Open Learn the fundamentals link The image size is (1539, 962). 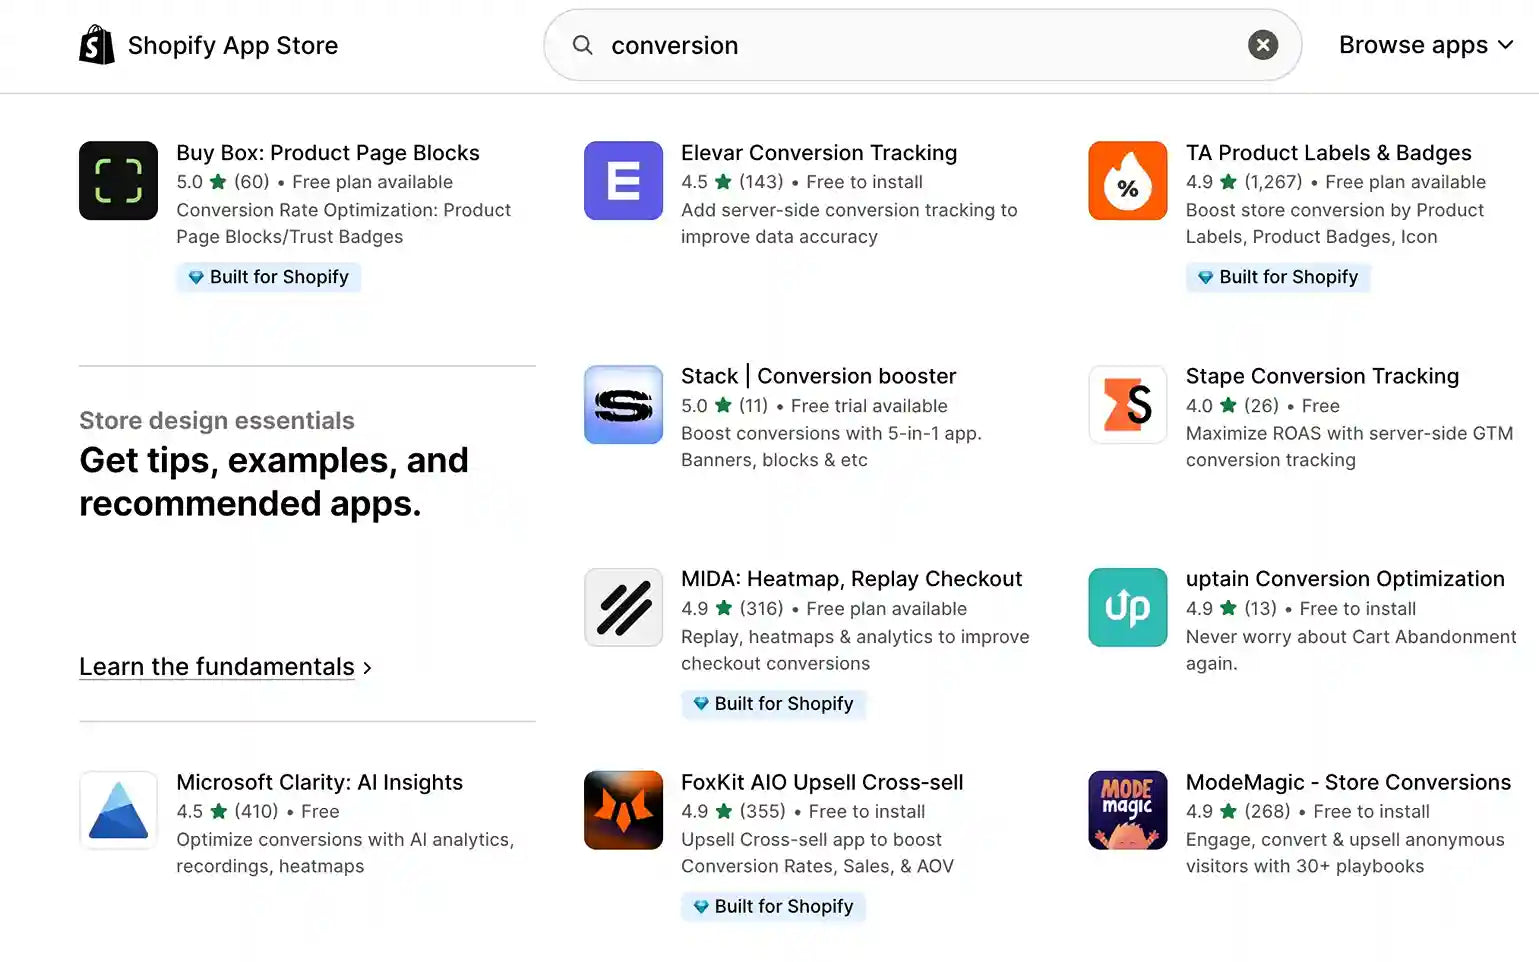coord(217,666)
